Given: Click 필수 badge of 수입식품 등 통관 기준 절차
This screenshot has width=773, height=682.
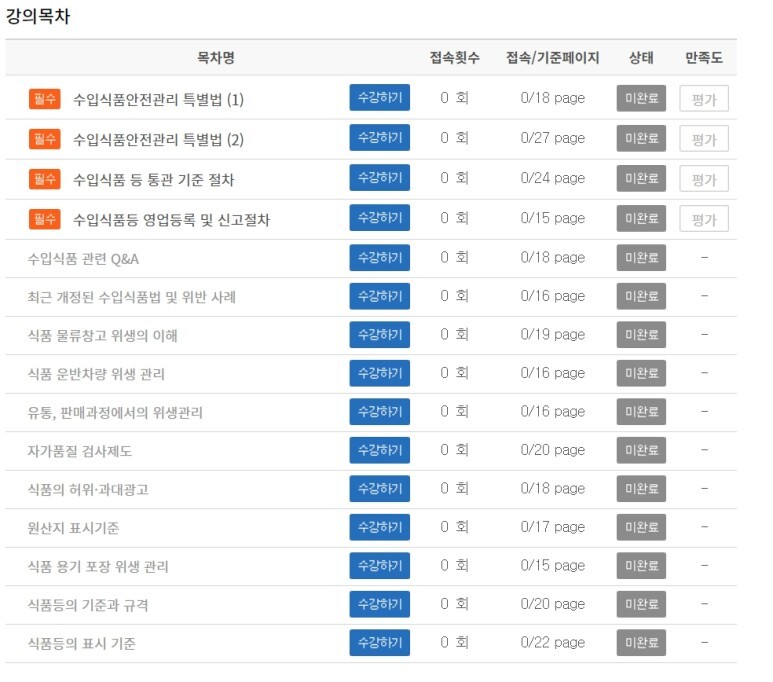Looking at the screenshot, I should tap(45, 179).
